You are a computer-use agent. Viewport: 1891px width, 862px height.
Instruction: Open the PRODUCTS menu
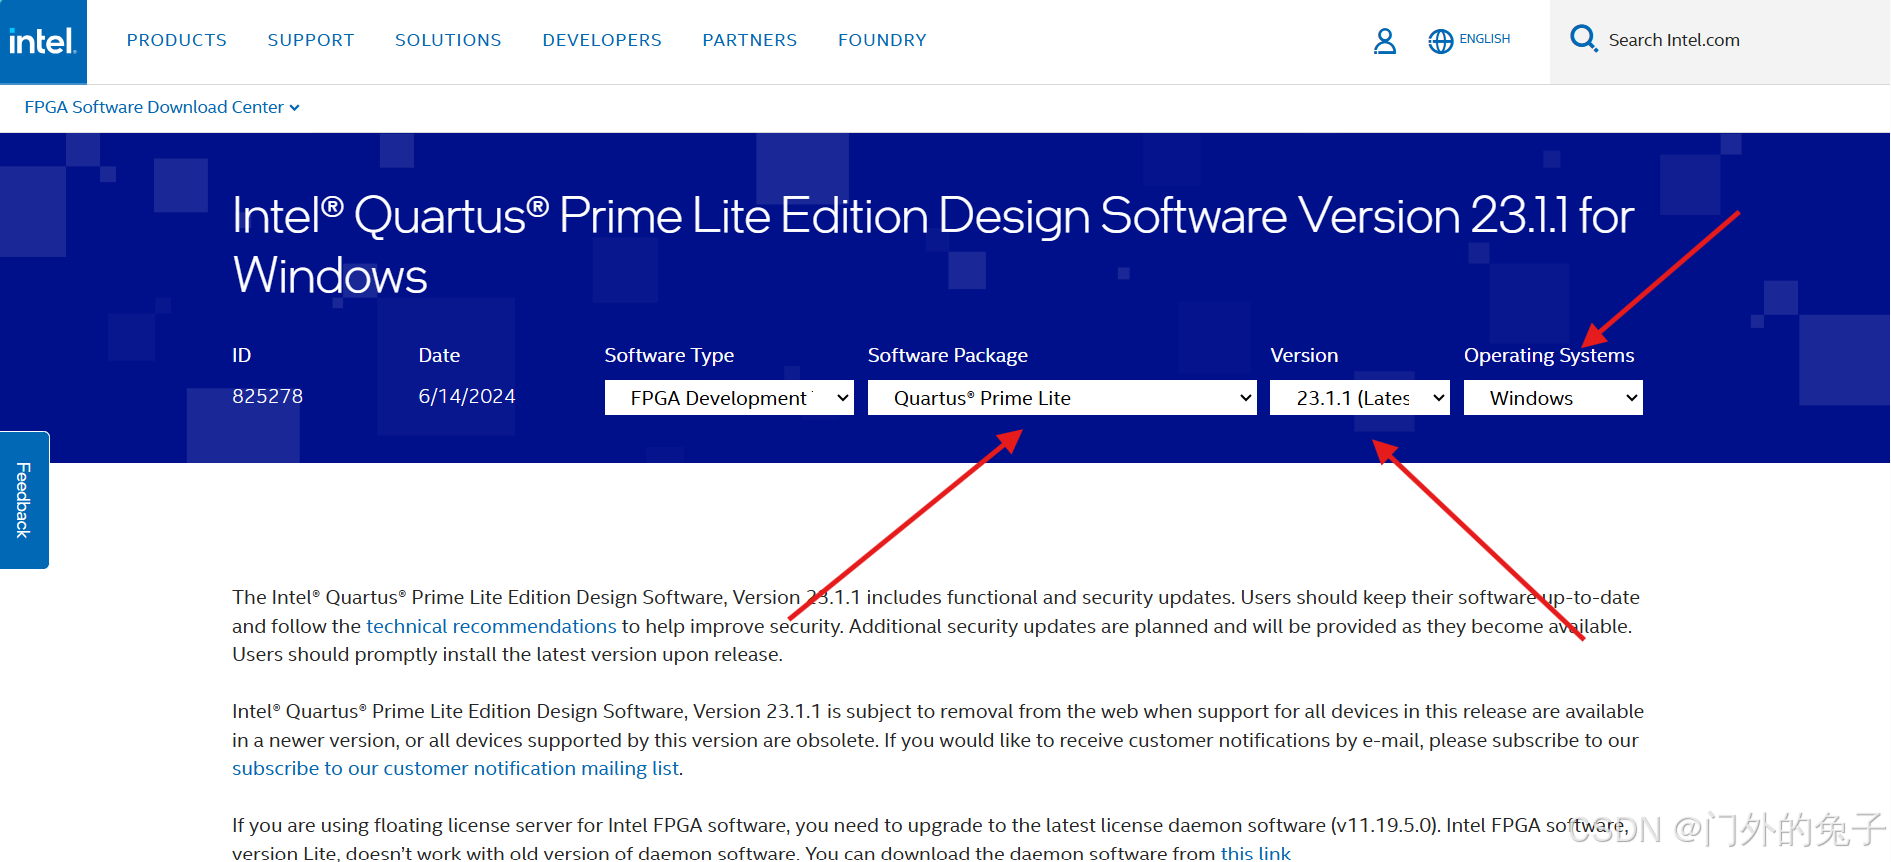coord(177,40)
